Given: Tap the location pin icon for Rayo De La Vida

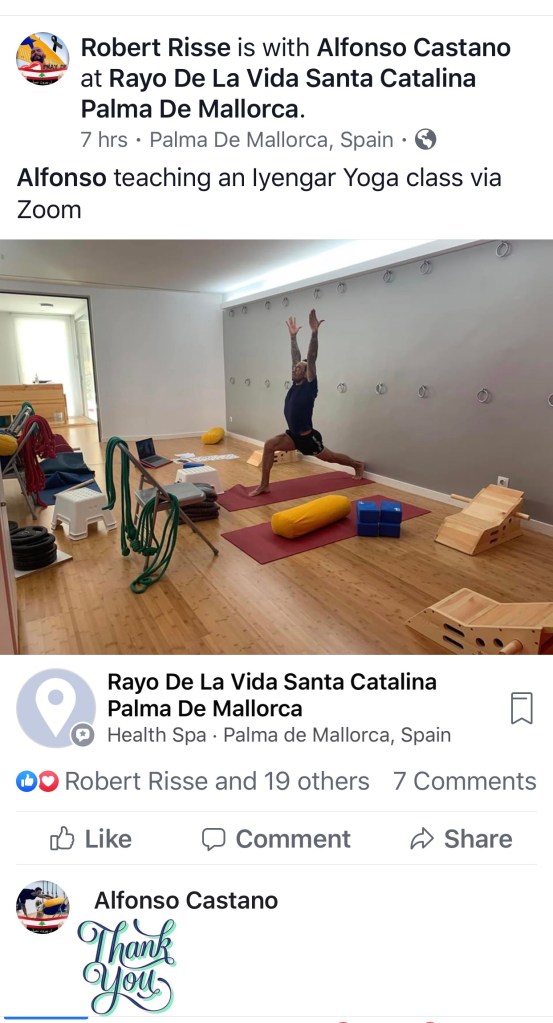Looking at the screenshot, I should click(x=56, y=708).
